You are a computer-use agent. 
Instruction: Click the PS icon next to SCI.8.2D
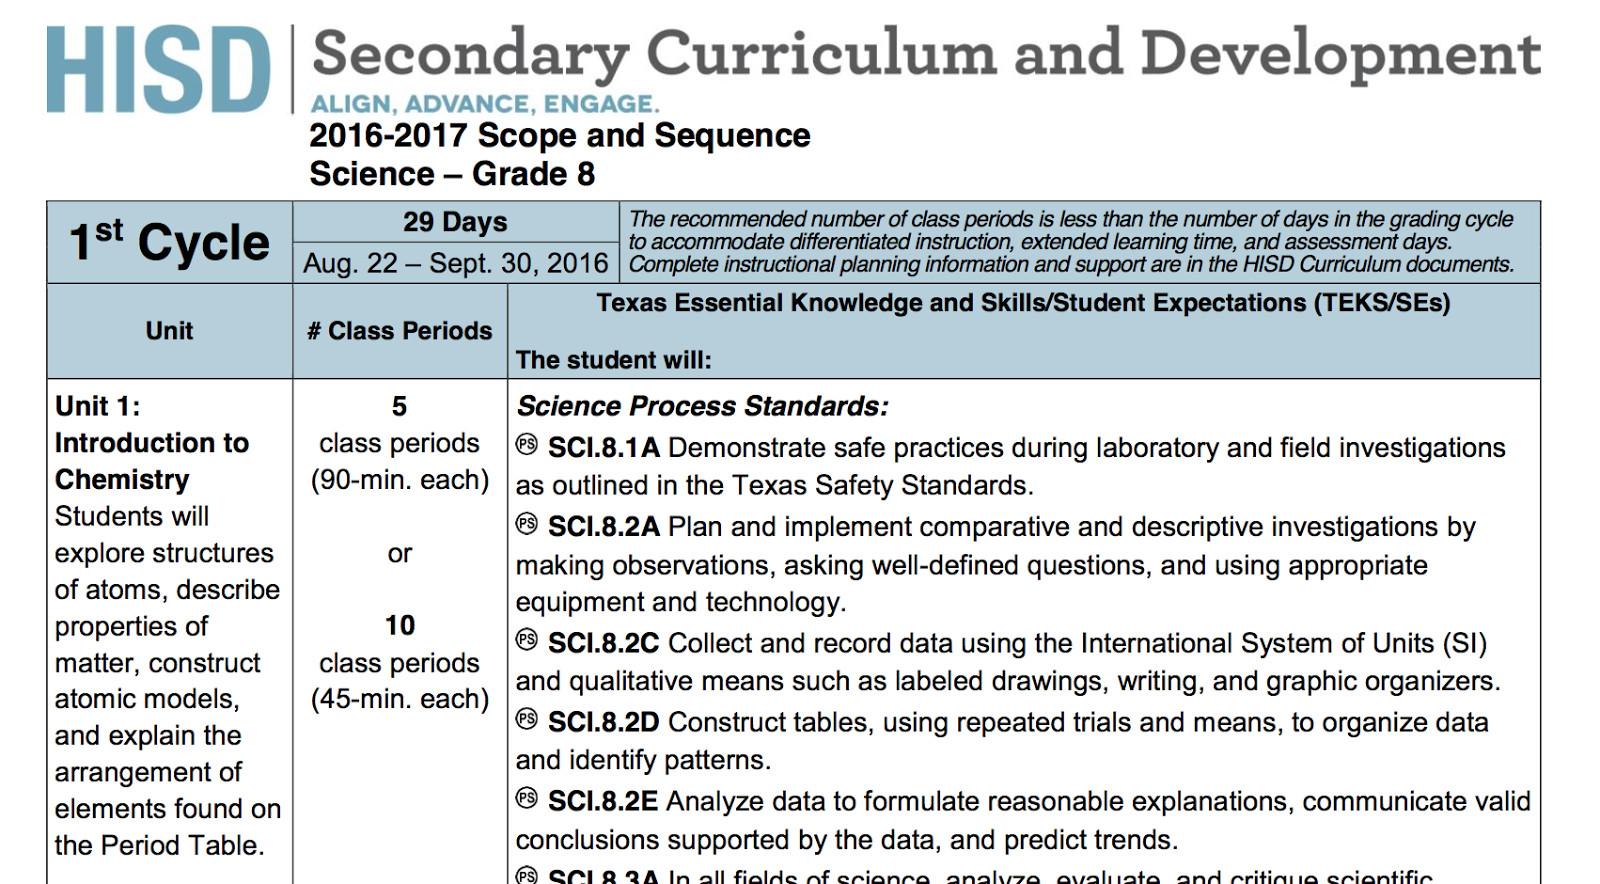click(x=527, y=719)
